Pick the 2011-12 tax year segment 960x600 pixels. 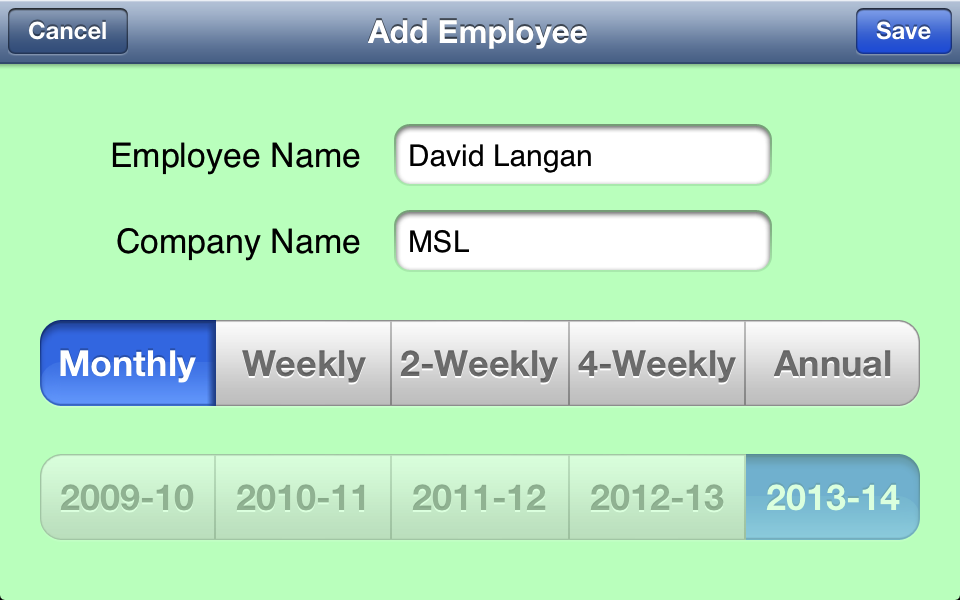tap(479, 497)
